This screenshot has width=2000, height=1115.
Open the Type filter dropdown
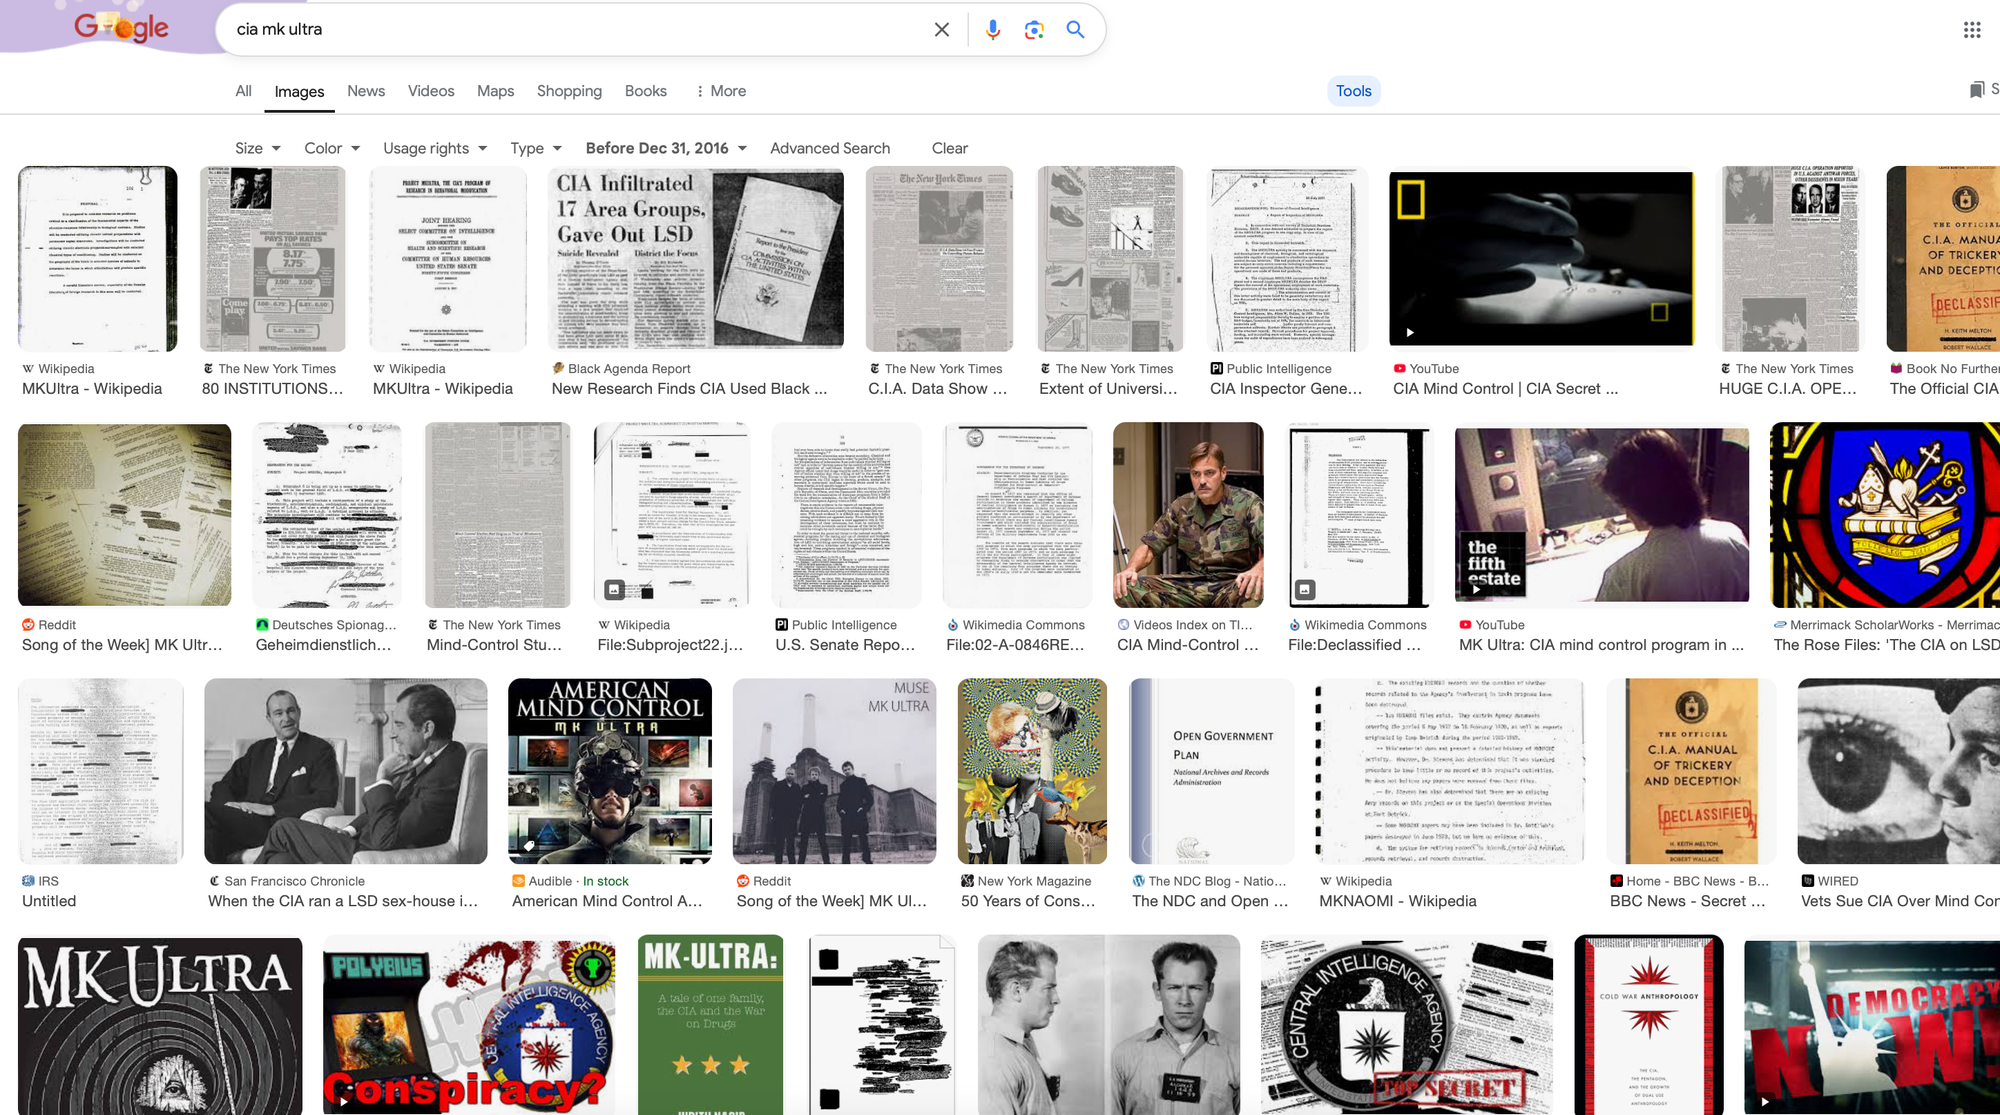[536, 148]
